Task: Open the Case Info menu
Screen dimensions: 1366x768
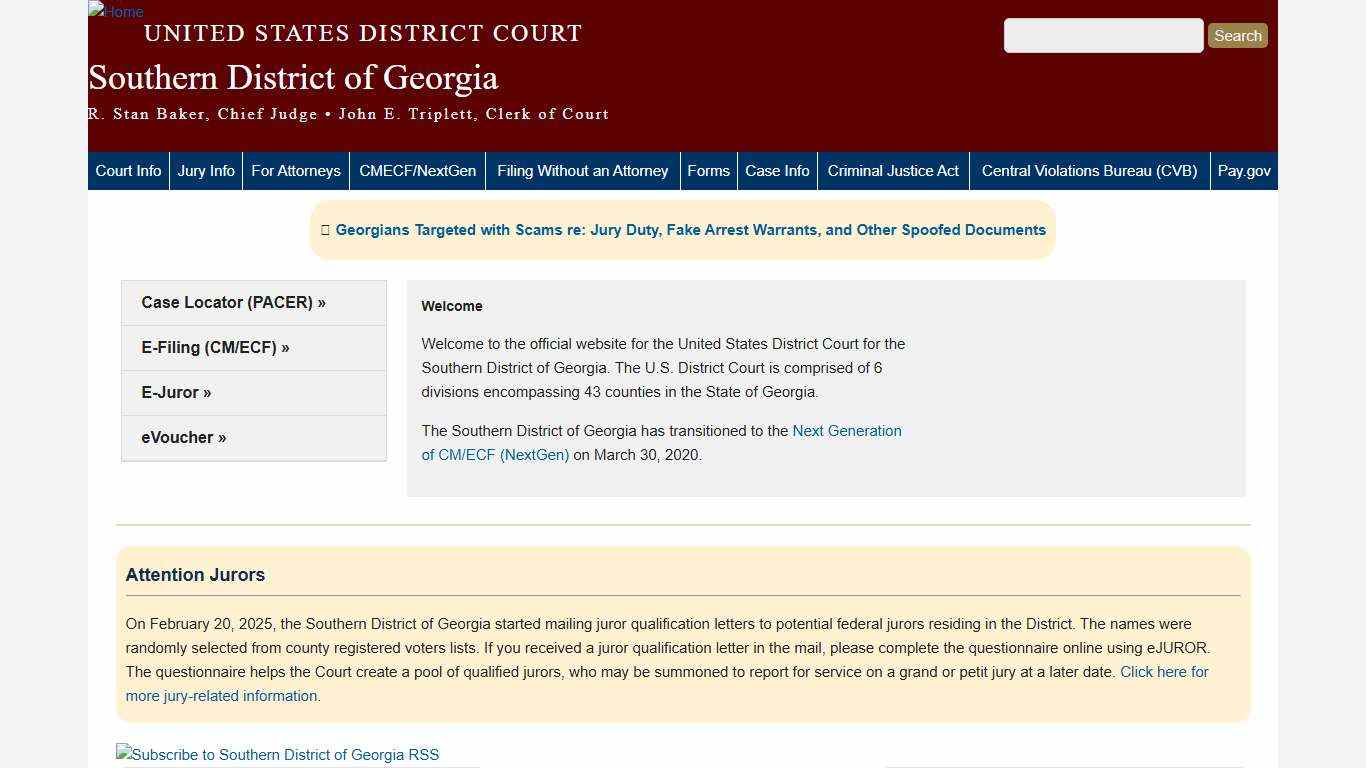Action: 777,170
